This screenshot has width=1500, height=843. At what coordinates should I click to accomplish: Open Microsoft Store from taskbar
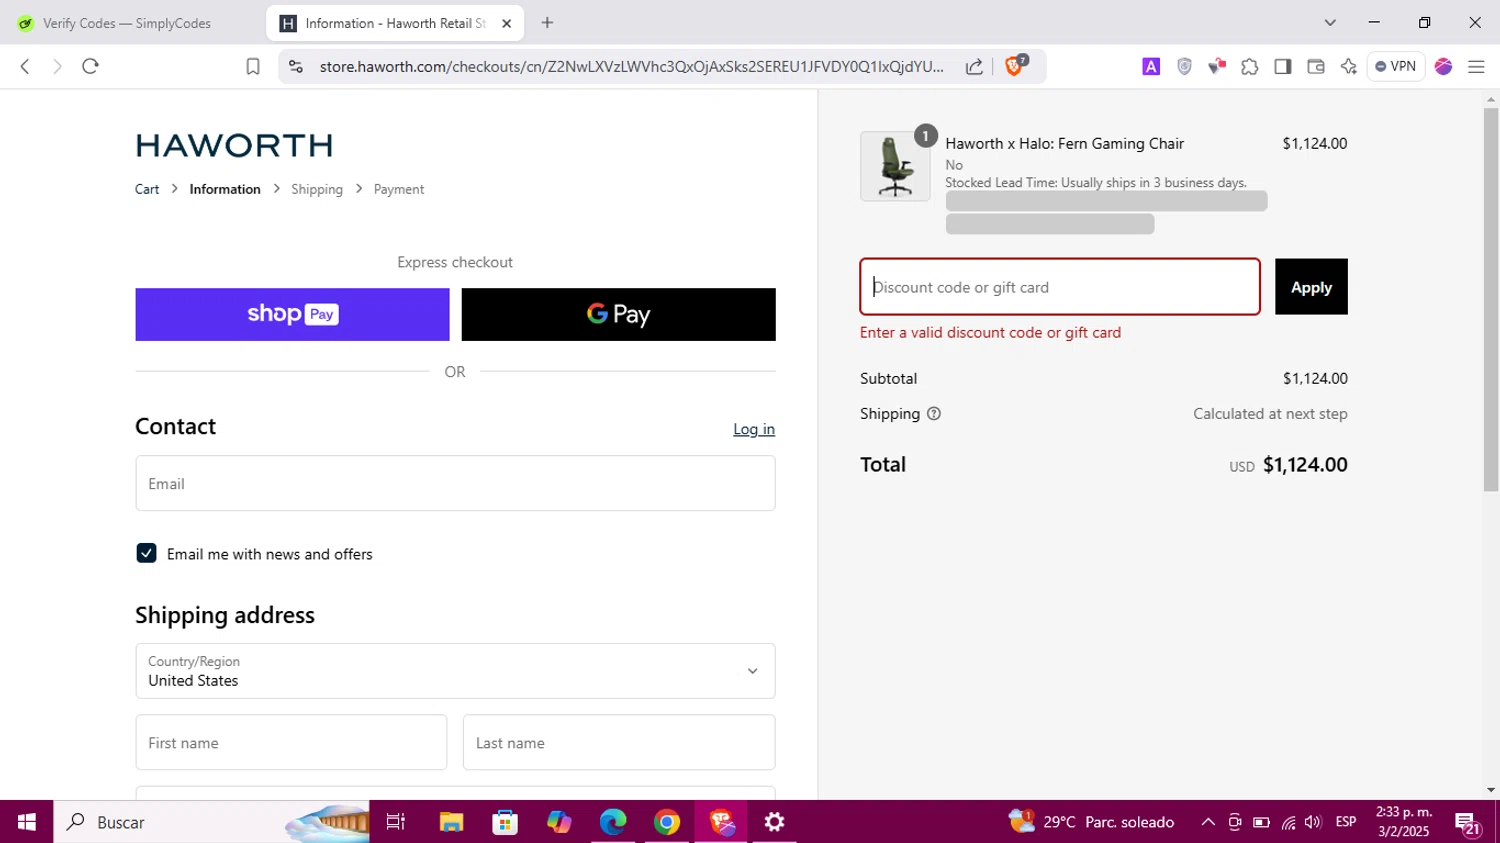coord(505,822)
